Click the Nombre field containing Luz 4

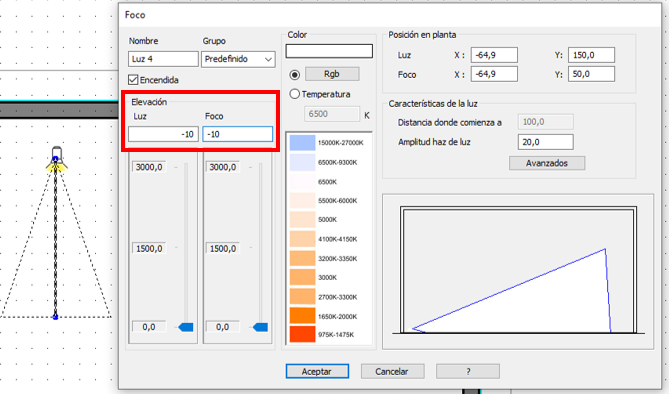point(163,59)
